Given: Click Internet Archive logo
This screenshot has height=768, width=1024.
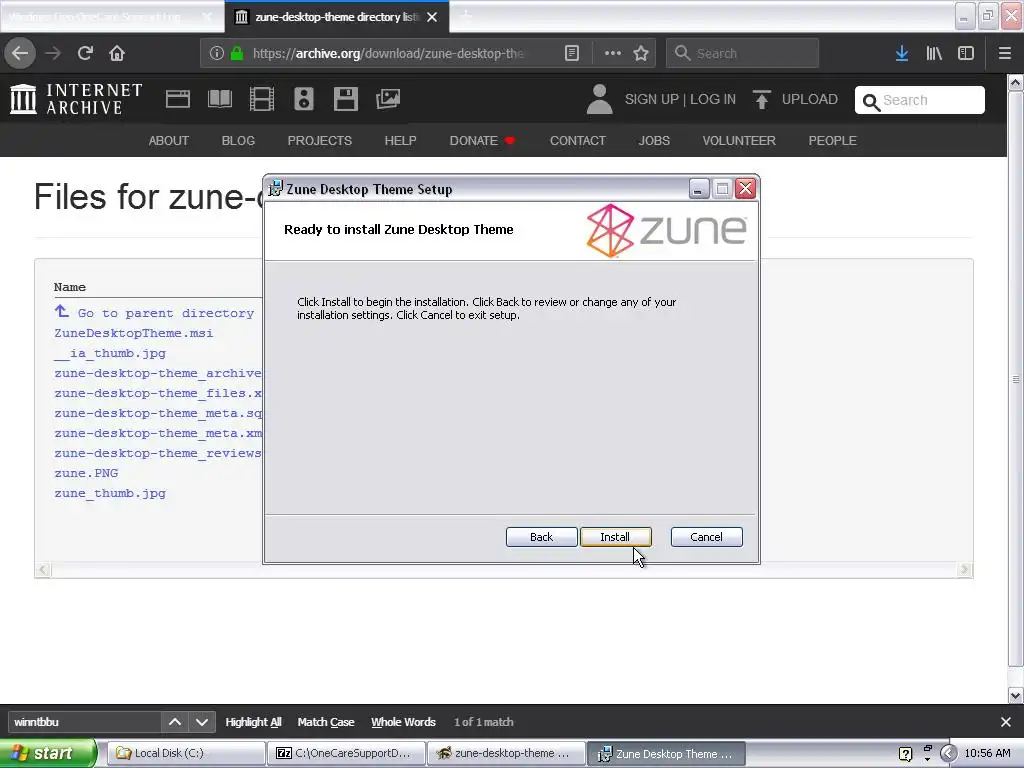Looking at the screenshot, I should (76, 99).
